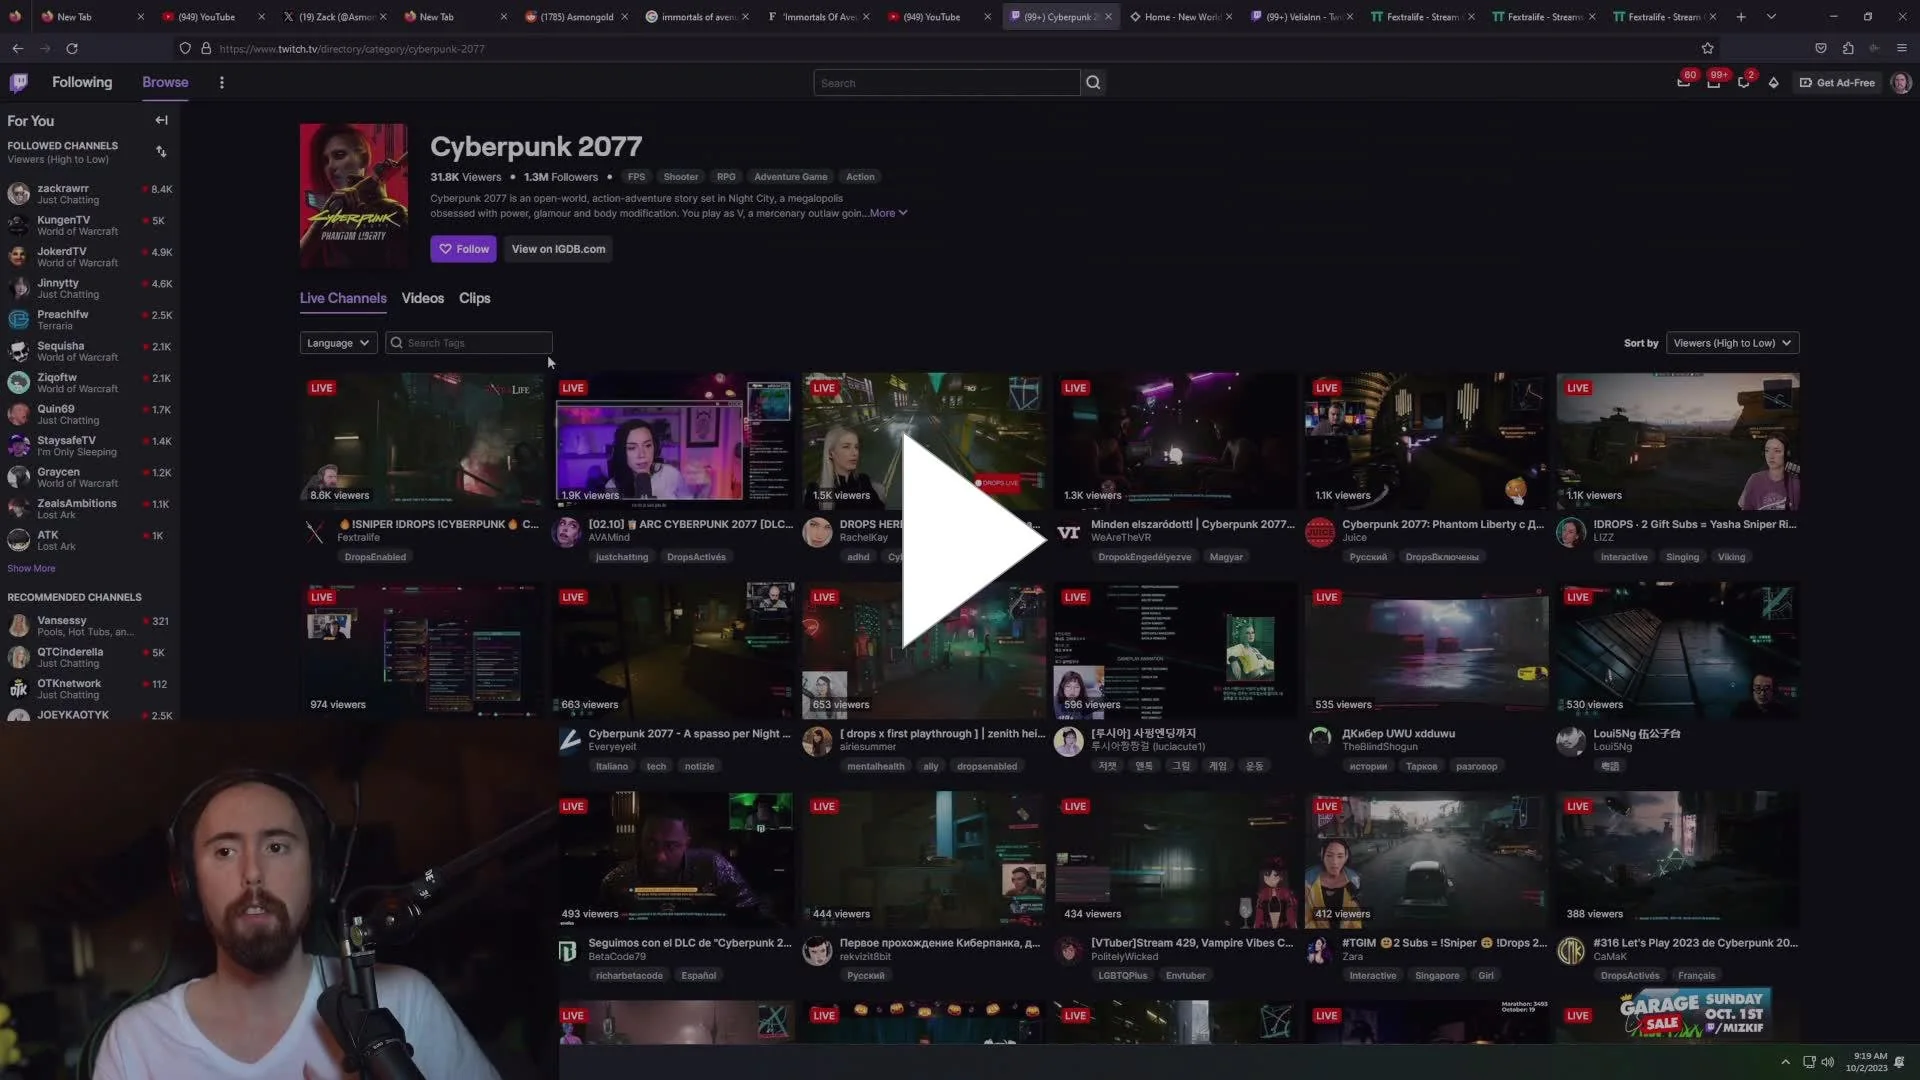
Task: Open KungenTV in followed channels
Action: 90,225
